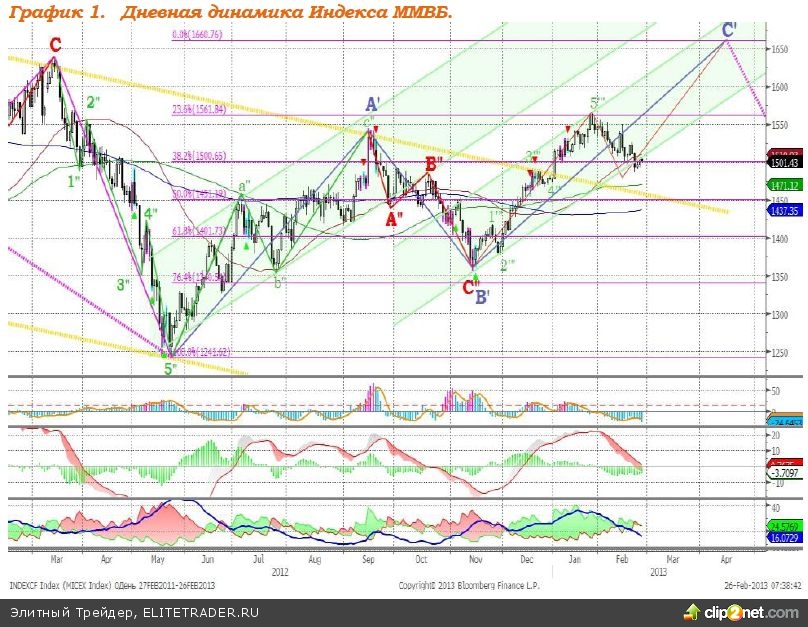Select the 23.6% (1561.84) Fibonacci level label
This screenshot has height=627, width=808.
tap(200, 111)
